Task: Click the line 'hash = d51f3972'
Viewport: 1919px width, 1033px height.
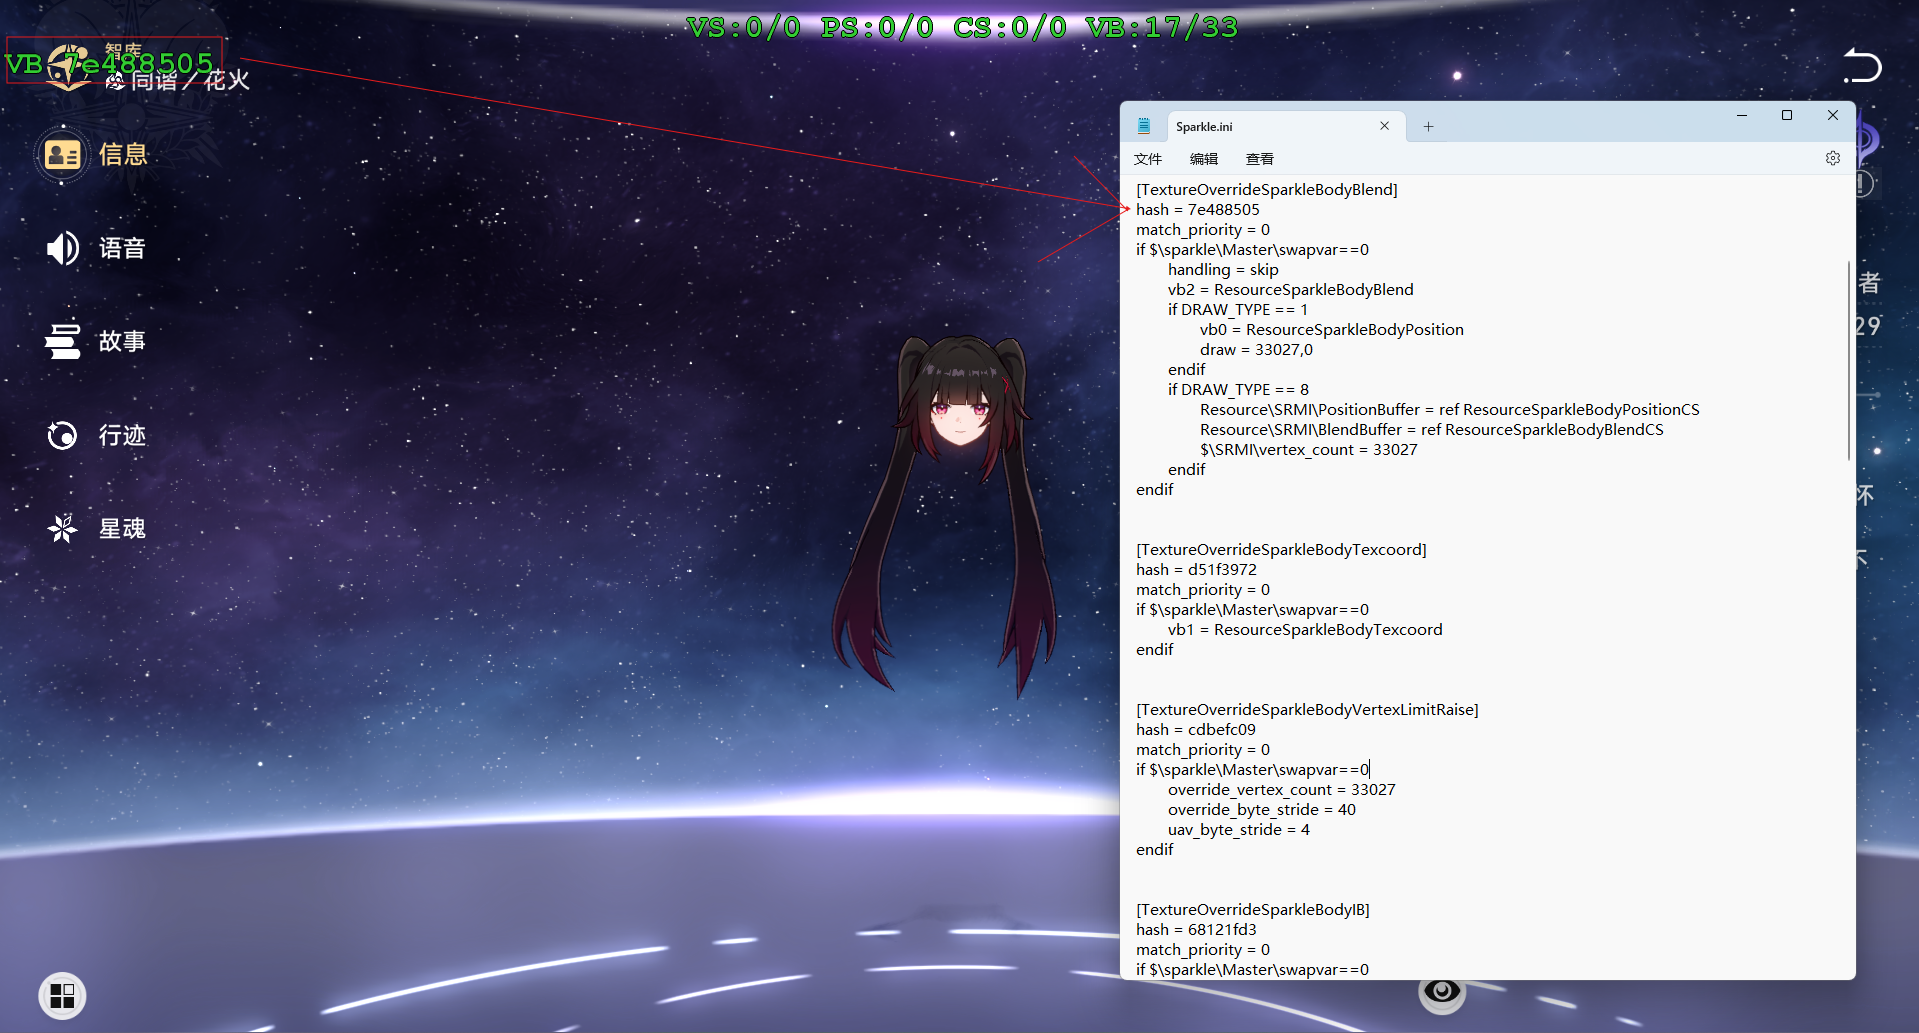Action: pos(1196,570)
